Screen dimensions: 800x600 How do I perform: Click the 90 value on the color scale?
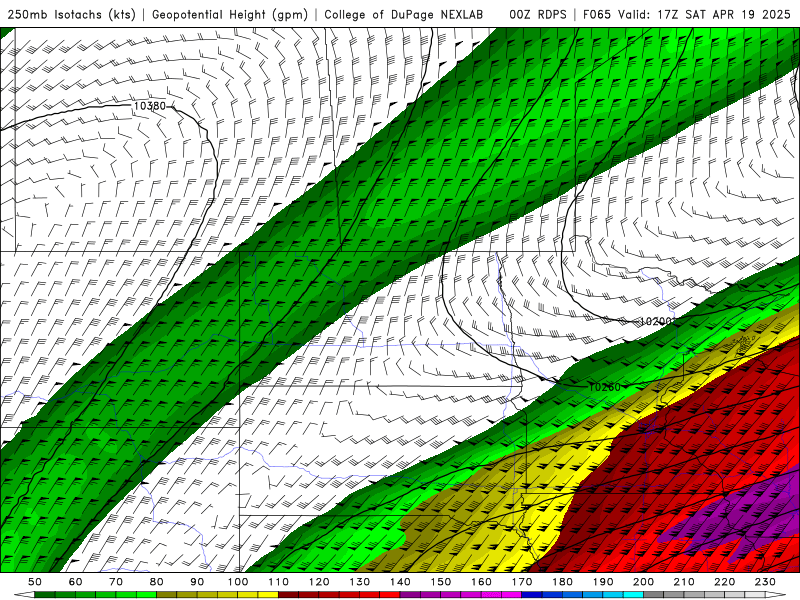[197, 582]
